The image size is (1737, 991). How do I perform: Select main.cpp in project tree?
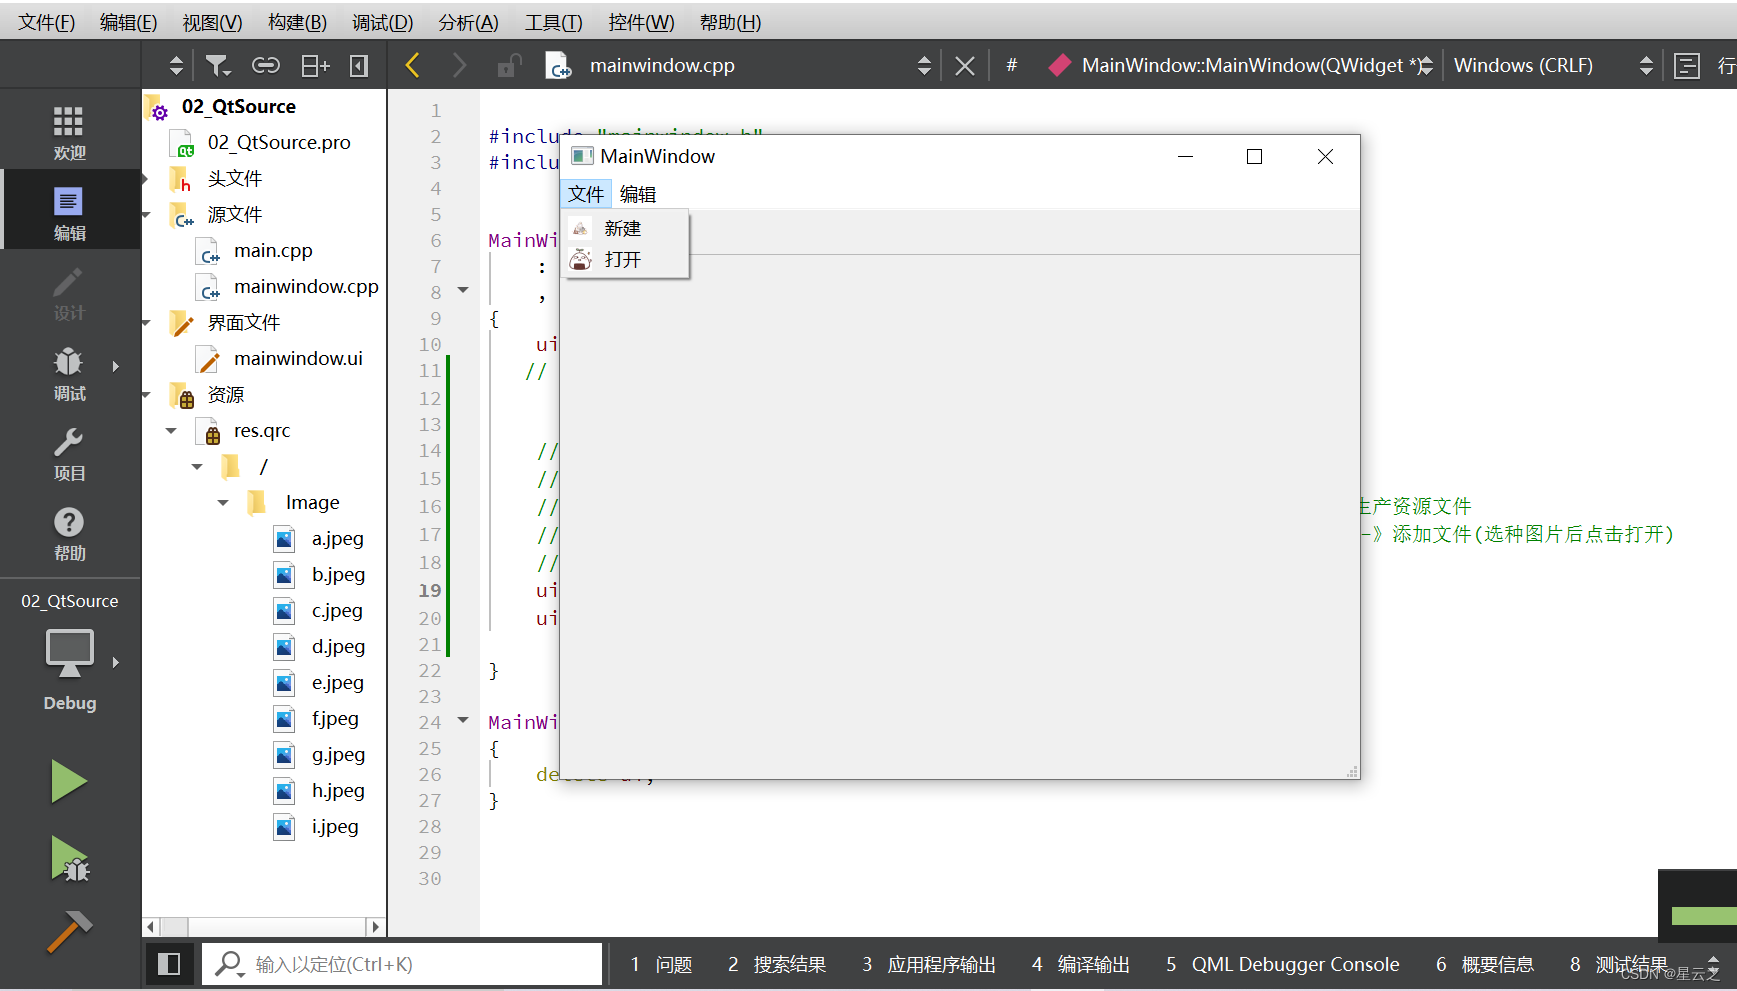(273, 251)
